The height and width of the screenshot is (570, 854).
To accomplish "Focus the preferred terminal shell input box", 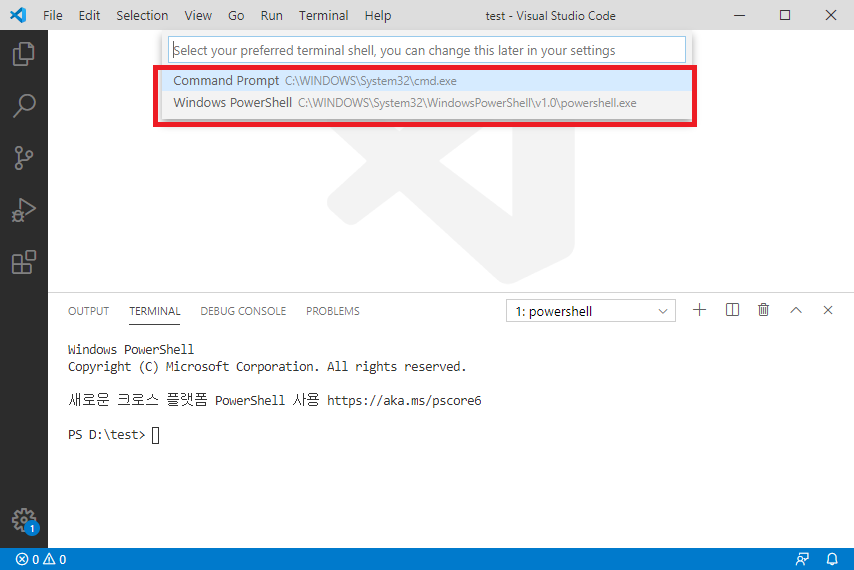I will (426, 50).
